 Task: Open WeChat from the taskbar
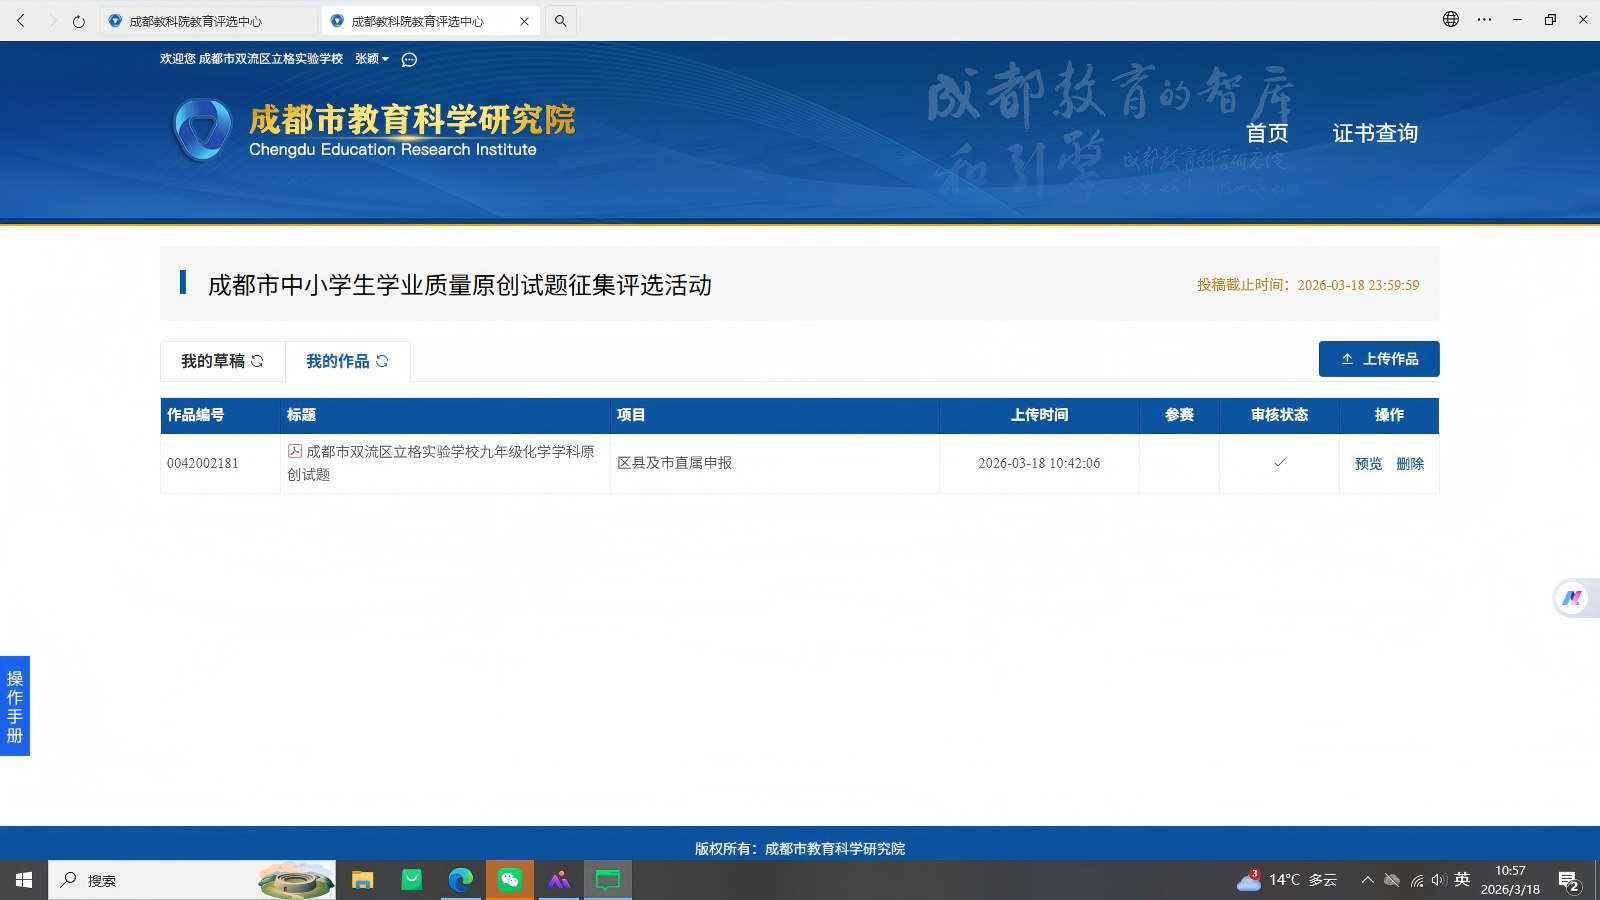tap(510, 880)
